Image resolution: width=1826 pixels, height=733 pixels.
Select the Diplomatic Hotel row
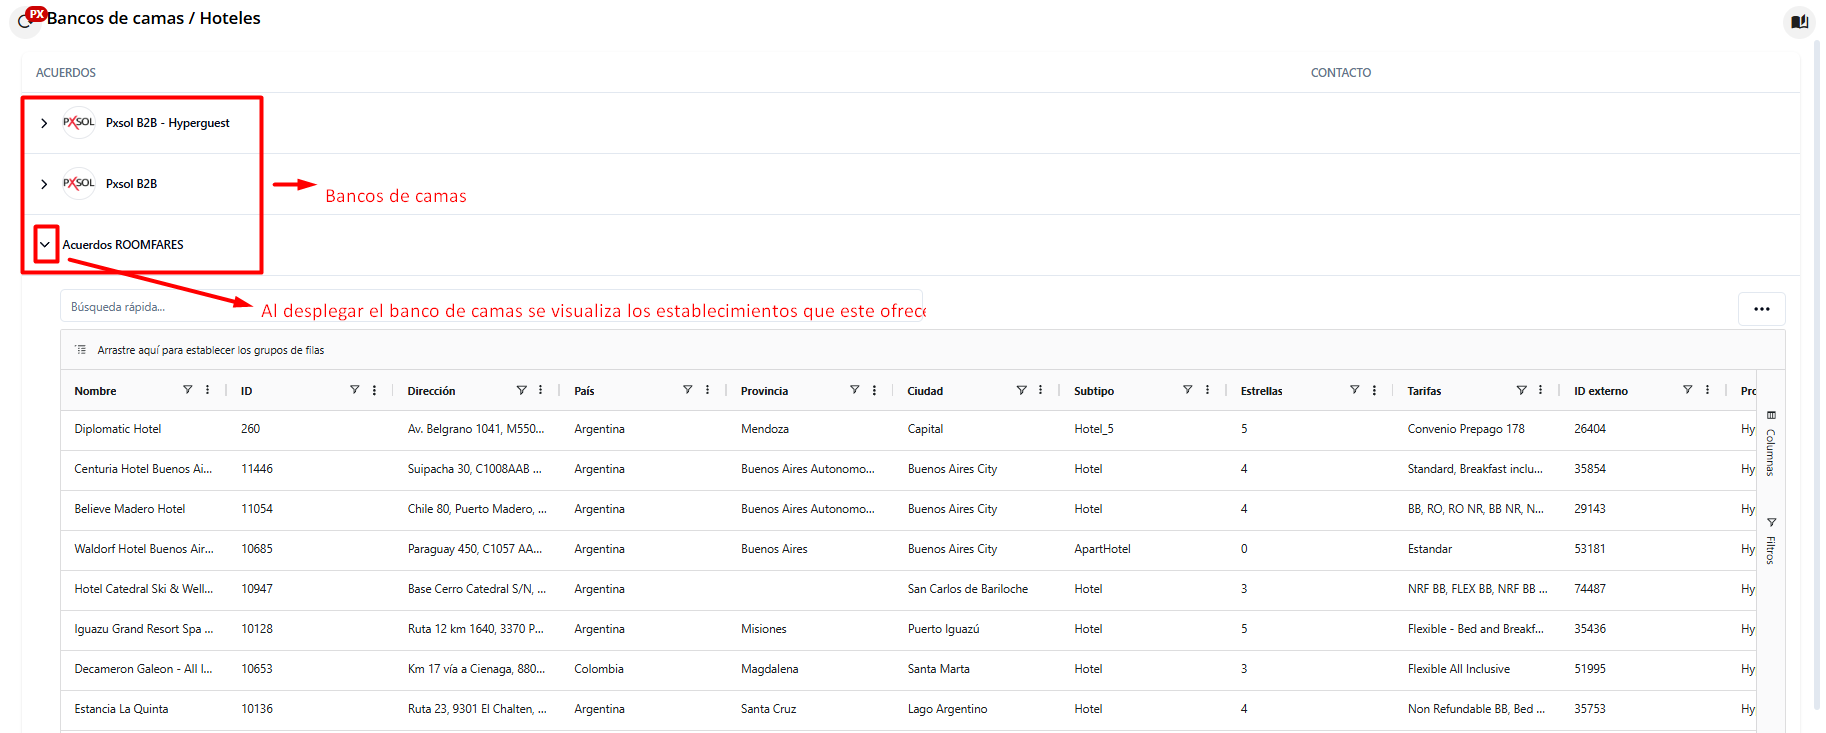[118, 429]
